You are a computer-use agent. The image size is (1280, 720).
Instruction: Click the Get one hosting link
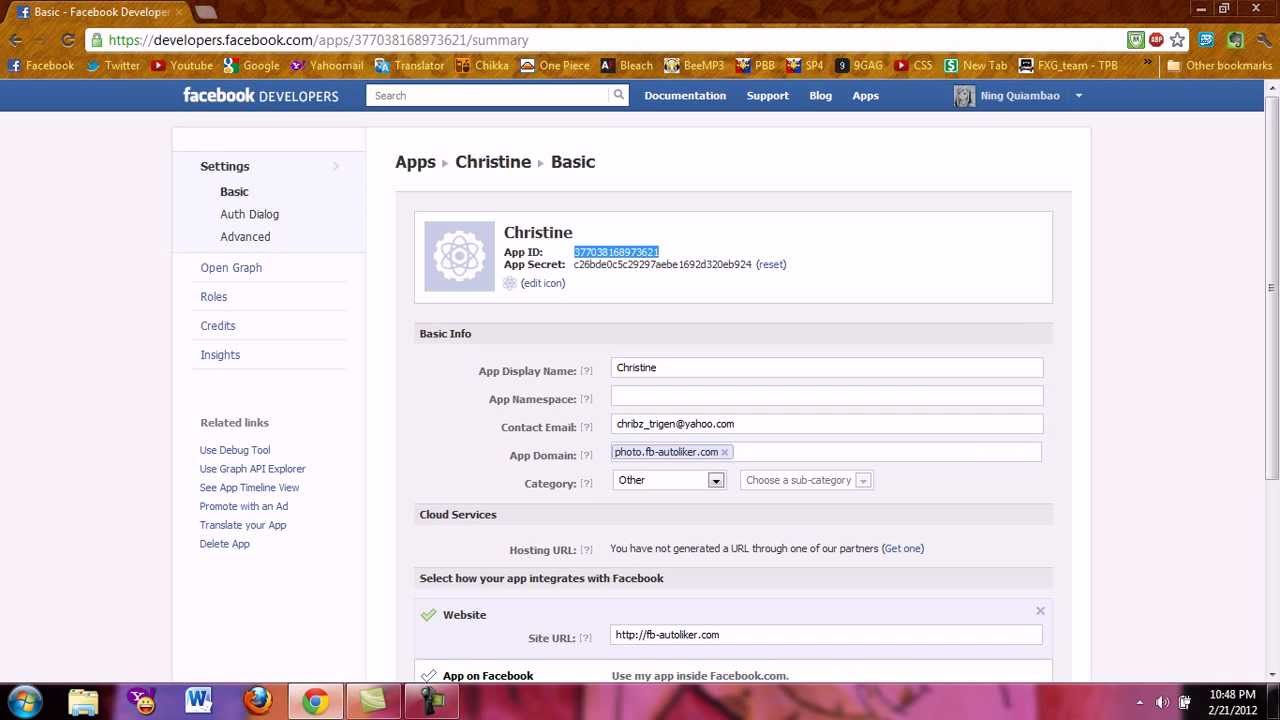tap(903, 549)
